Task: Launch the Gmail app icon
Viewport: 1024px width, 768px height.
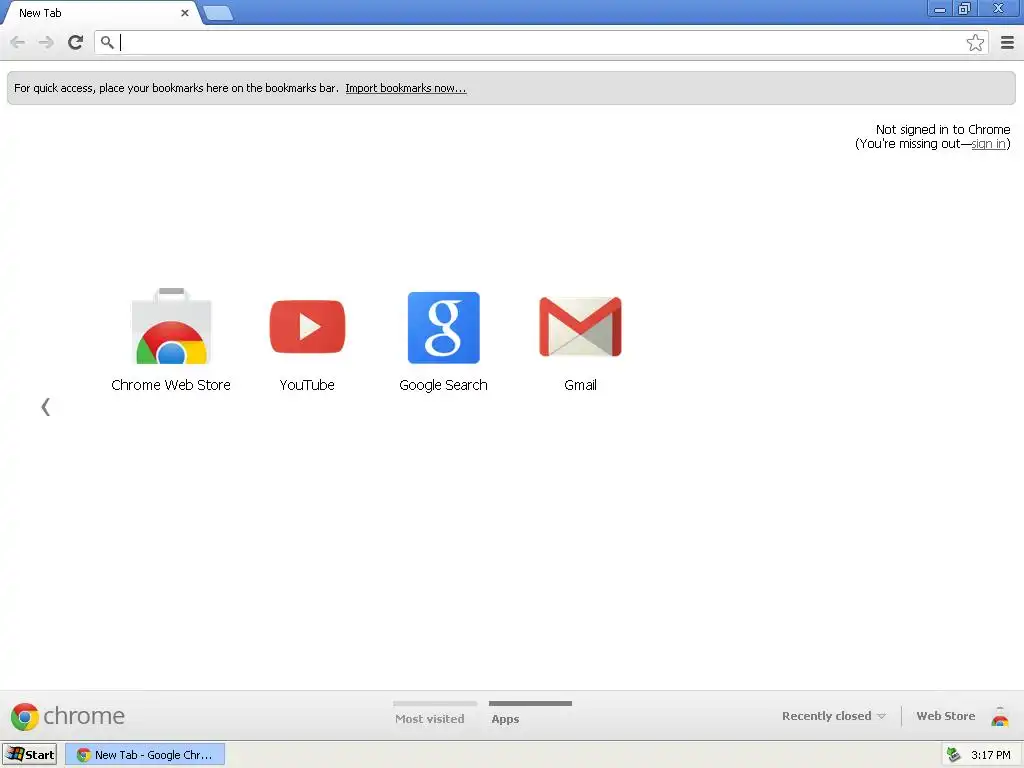Action: click(x=580, y=327)
